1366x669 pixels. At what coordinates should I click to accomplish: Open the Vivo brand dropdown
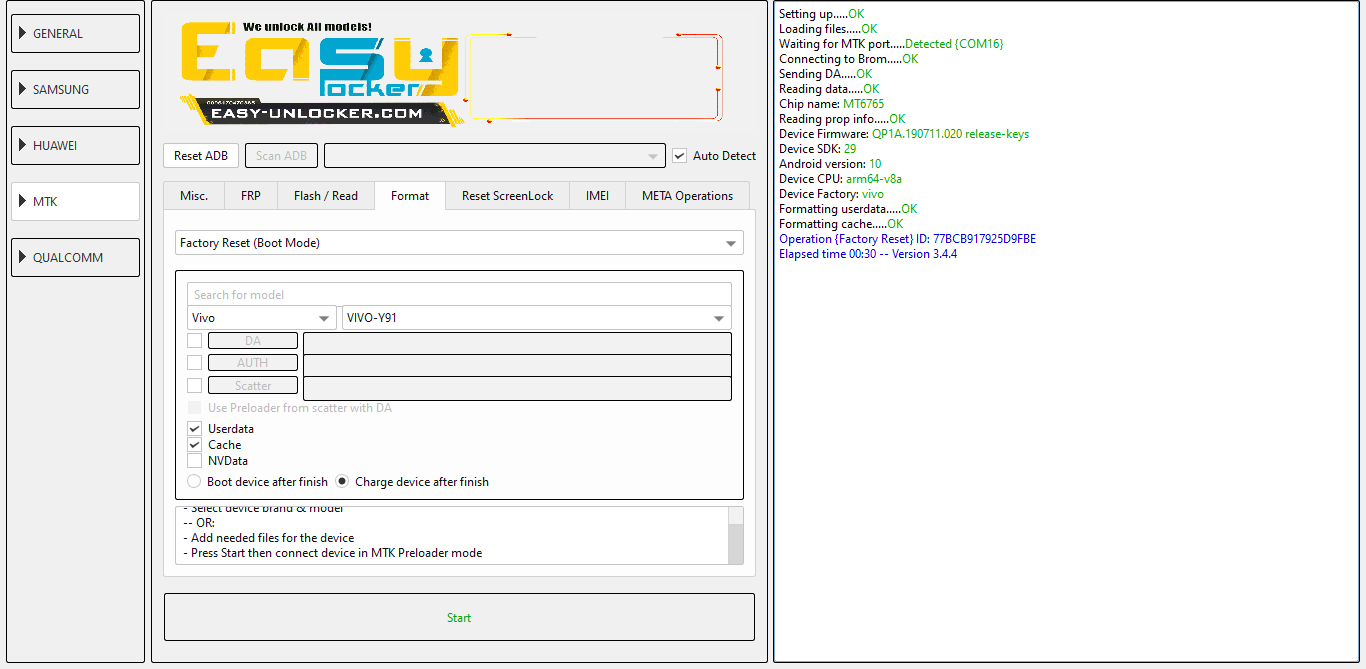(262, 318)
